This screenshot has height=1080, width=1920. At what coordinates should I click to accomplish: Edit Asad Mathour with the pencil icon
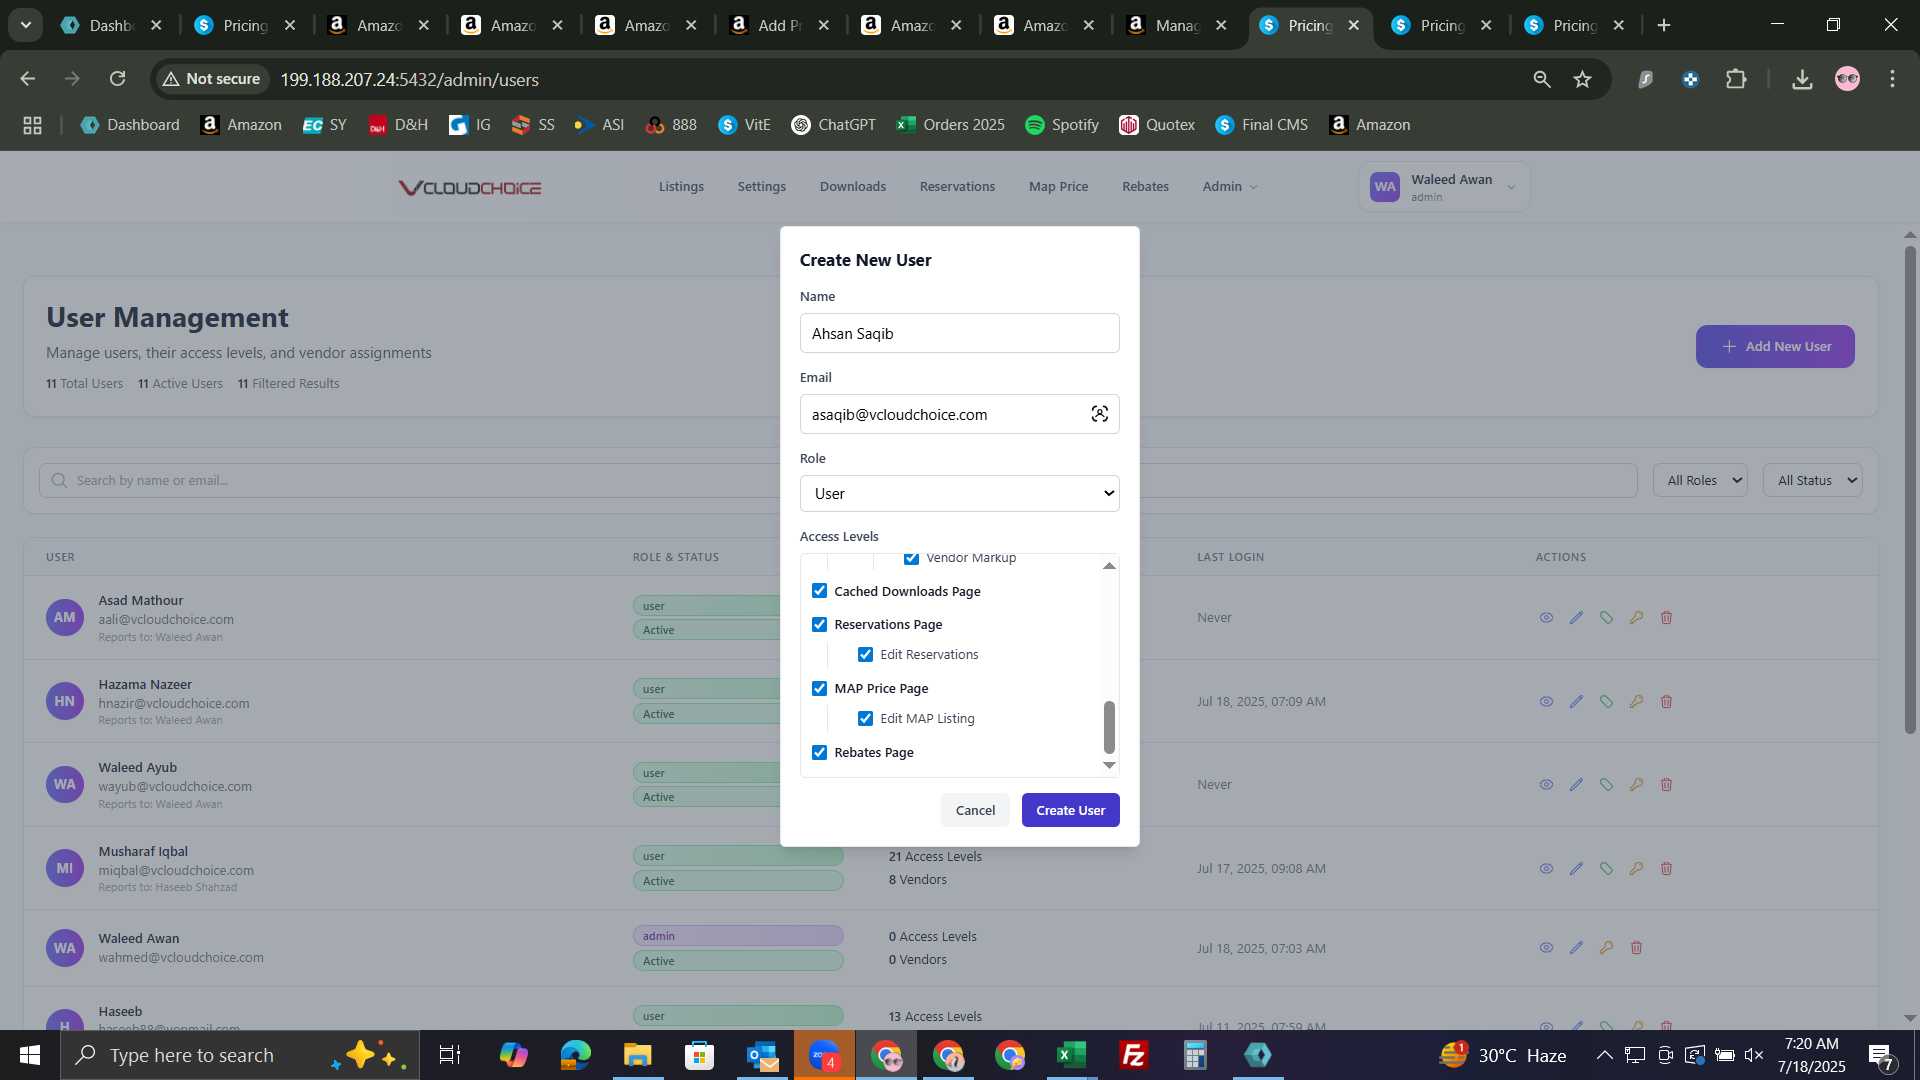(1576, 618)
